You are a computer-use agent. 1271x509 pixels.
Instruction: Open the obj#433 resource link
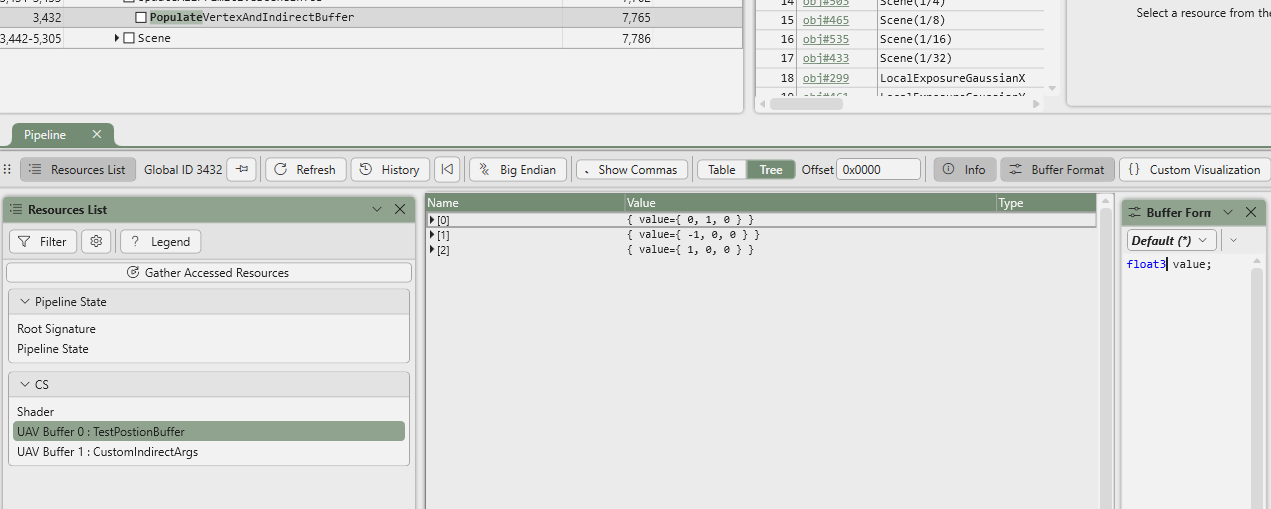(x=825, y=58)
